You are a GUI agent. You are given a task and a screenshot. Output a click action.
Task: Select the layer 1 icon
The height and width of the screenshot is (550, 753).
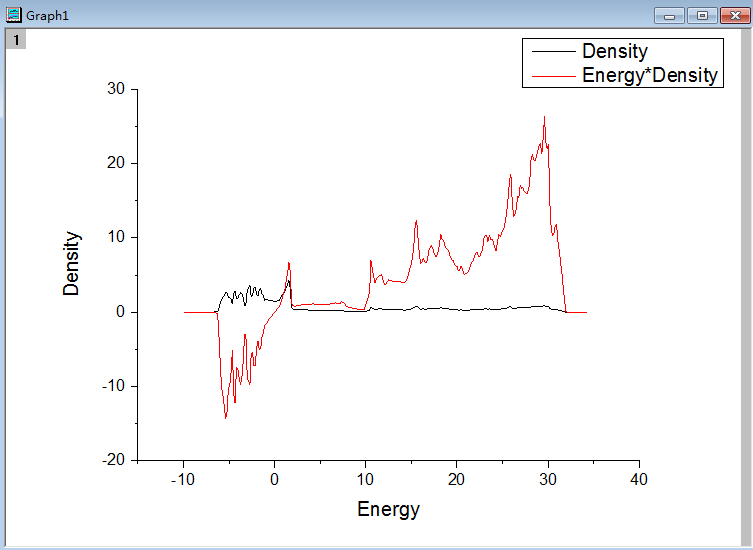(17, 39)
